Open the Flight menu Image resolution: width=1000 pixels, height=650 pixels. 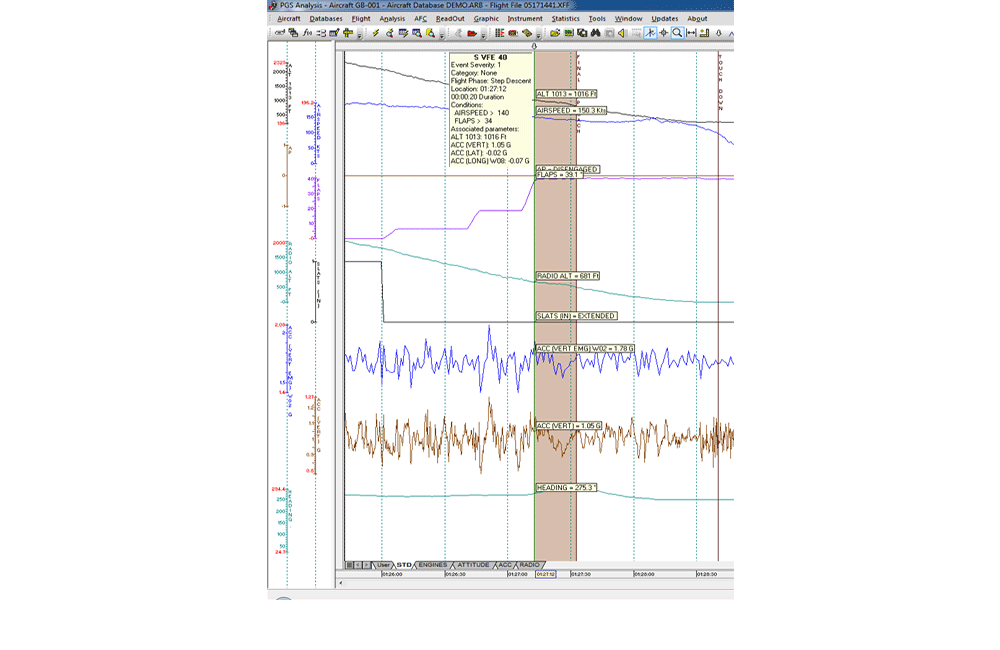click(x=361, y=18)
